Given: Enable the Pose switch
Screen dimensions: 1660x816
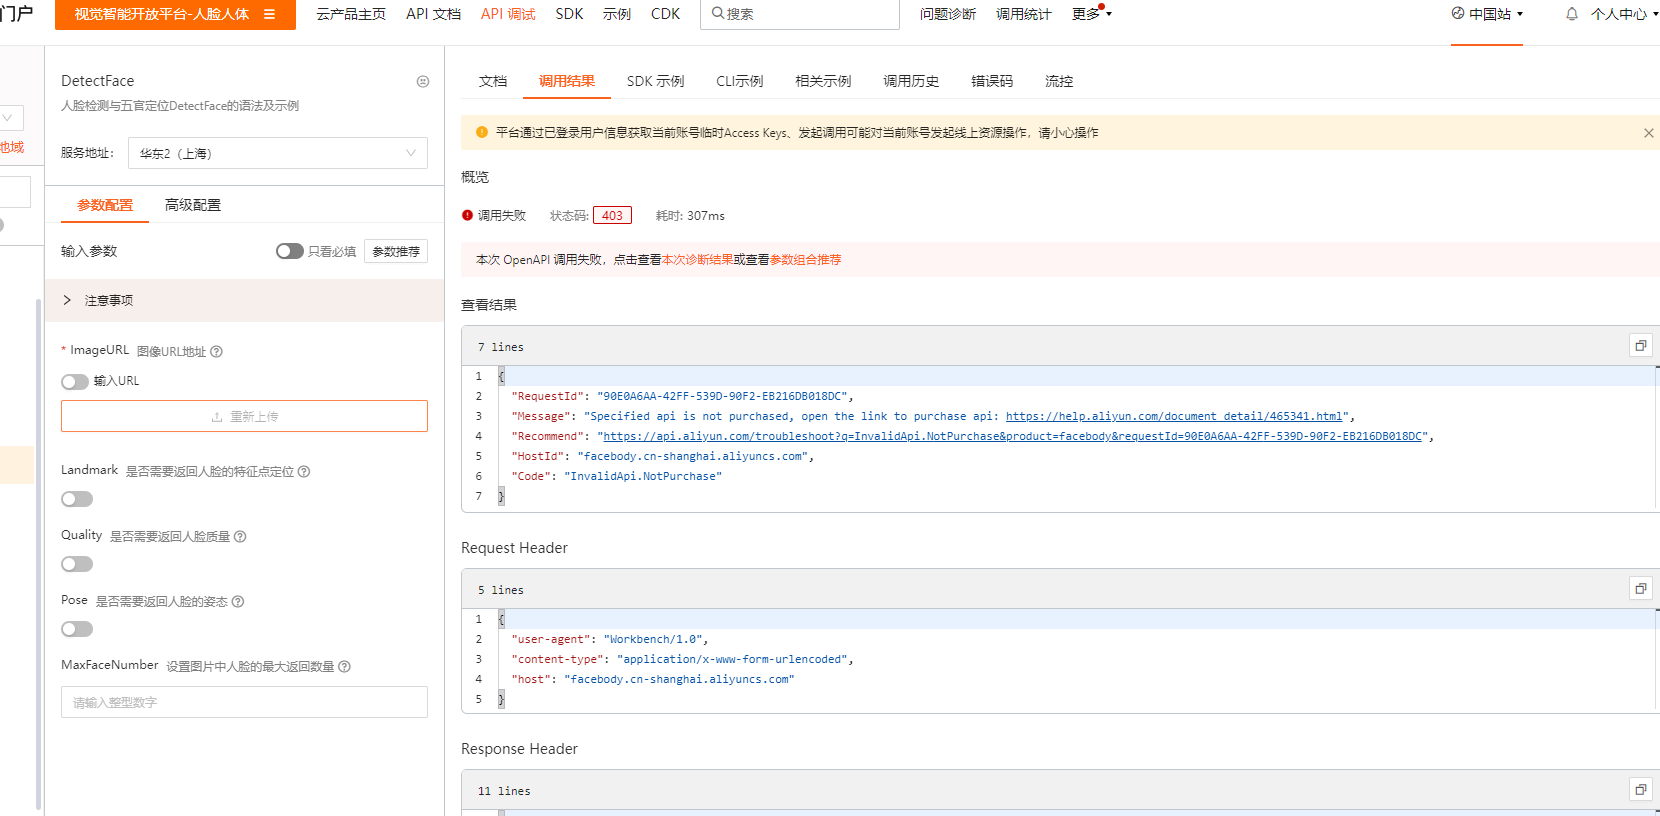Looking at the screenshot, I should coord(77,629).
